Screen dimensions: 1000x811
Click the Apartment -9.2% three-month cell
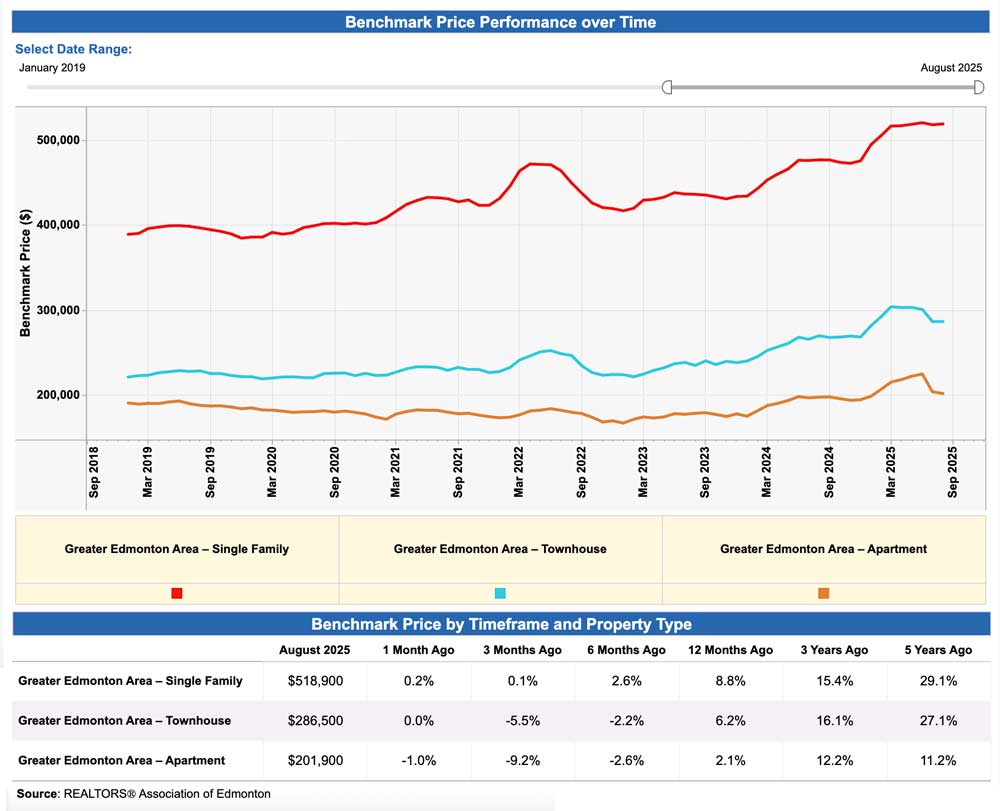[x=523, y=761]
